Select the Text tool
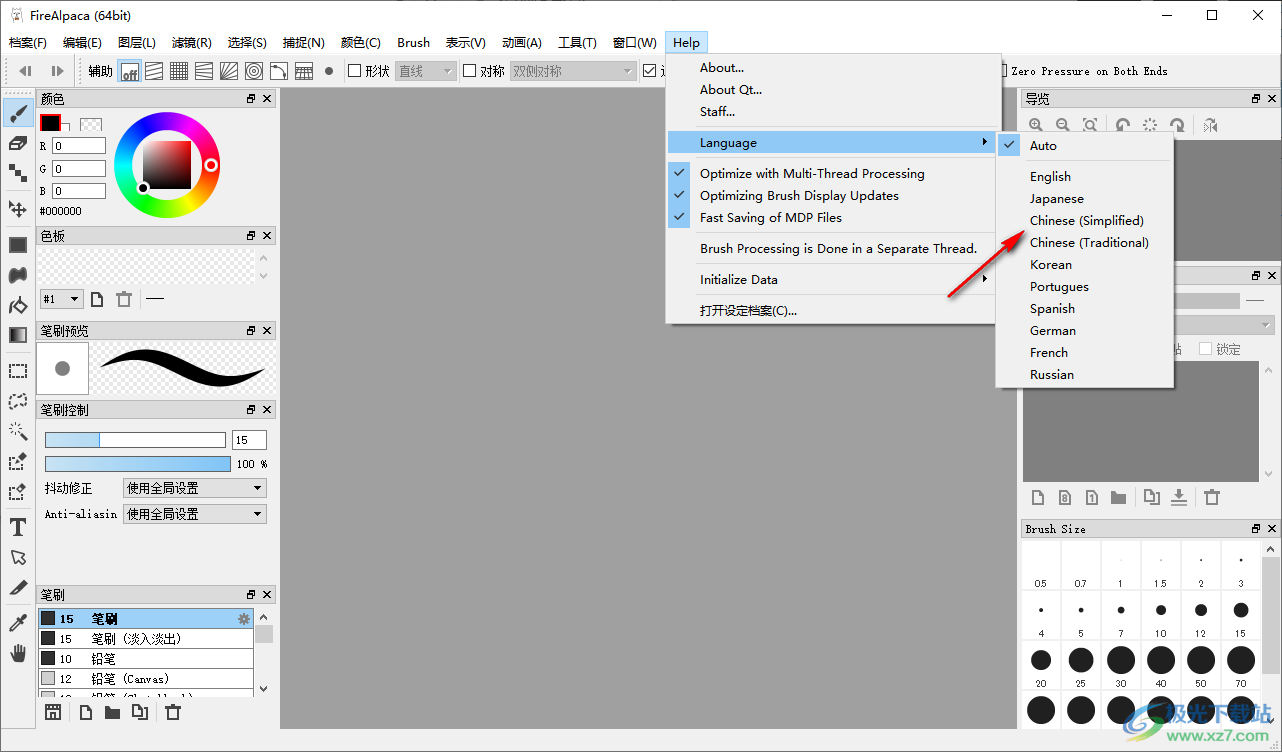The height and width of the screenshot is (752, 1282). 18,527
